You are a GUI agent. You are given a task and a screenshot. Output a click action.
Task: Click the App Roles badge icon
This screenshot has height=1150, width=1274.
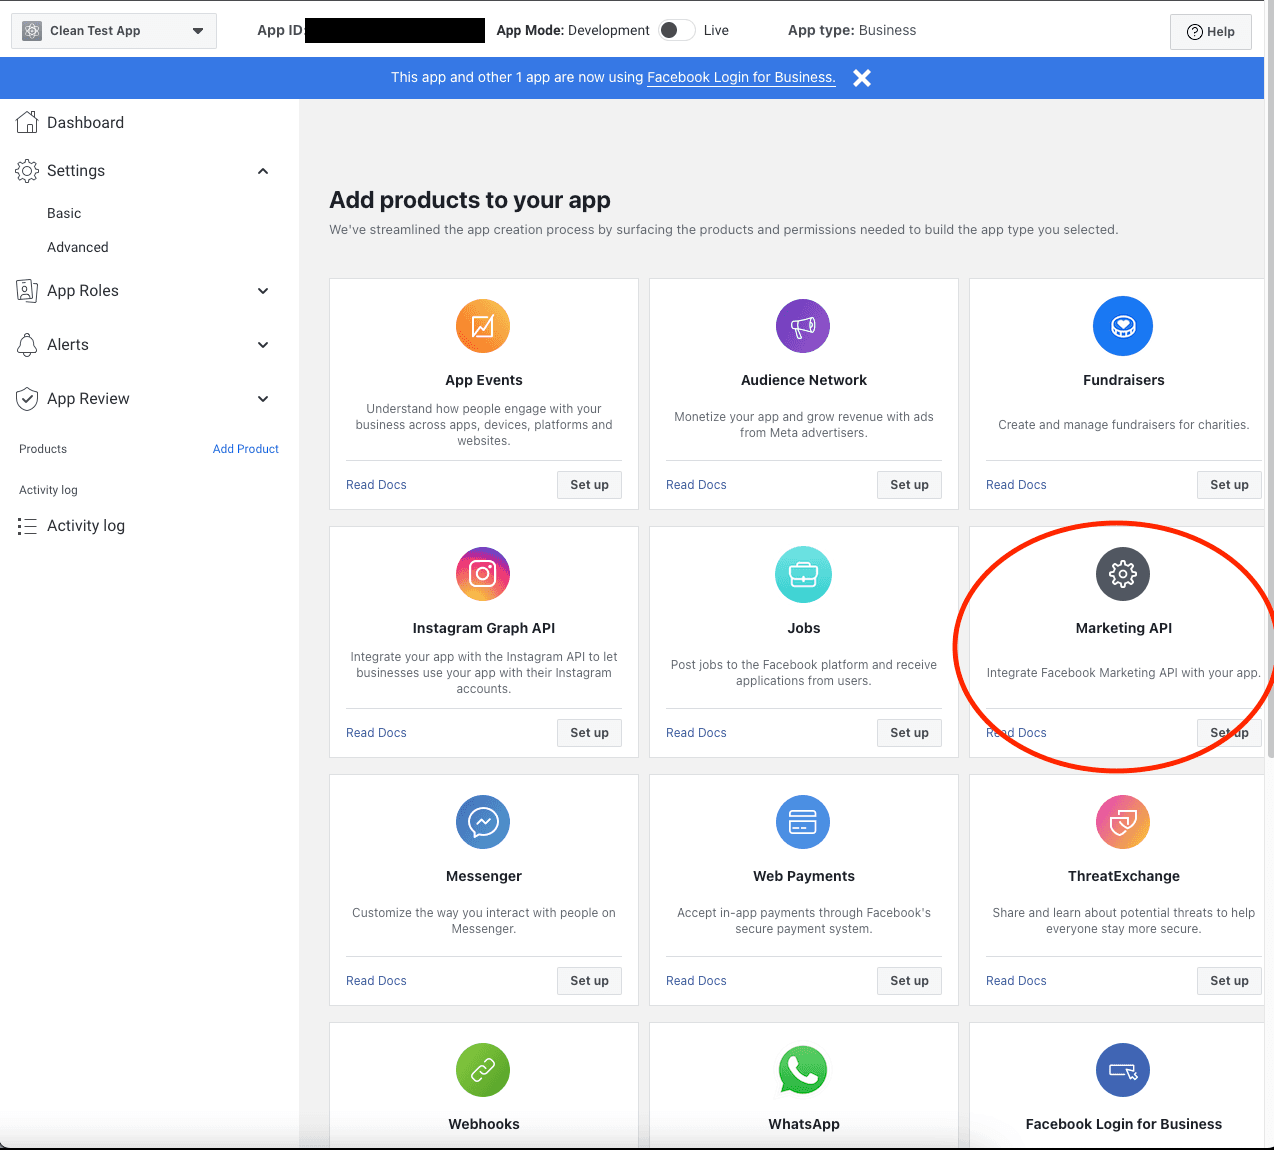[x=27, y=291]
